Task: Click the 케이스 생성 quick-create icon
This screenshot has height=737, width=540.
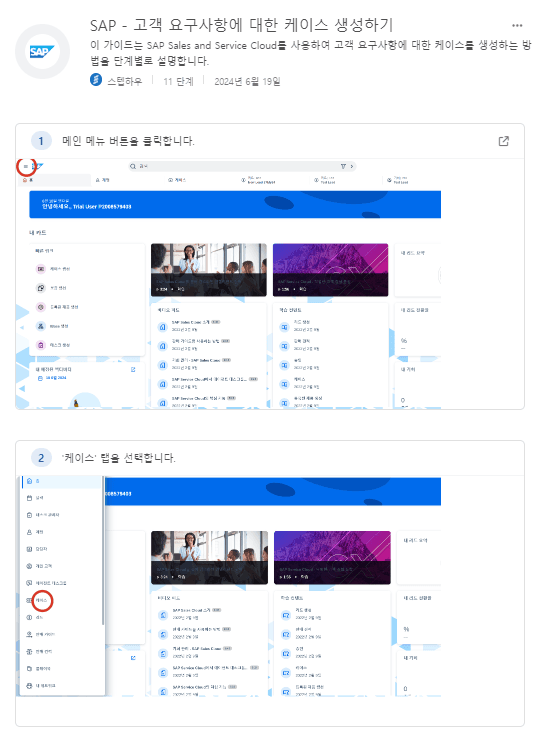Action: click(x=41, y=269)
